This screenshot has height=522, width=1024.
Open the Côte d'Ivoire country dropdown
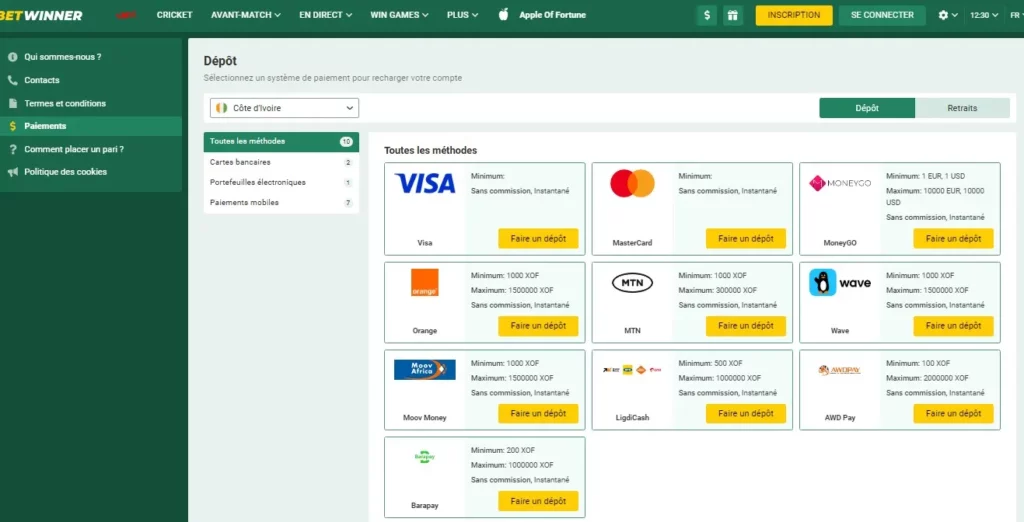pos(284,108)
